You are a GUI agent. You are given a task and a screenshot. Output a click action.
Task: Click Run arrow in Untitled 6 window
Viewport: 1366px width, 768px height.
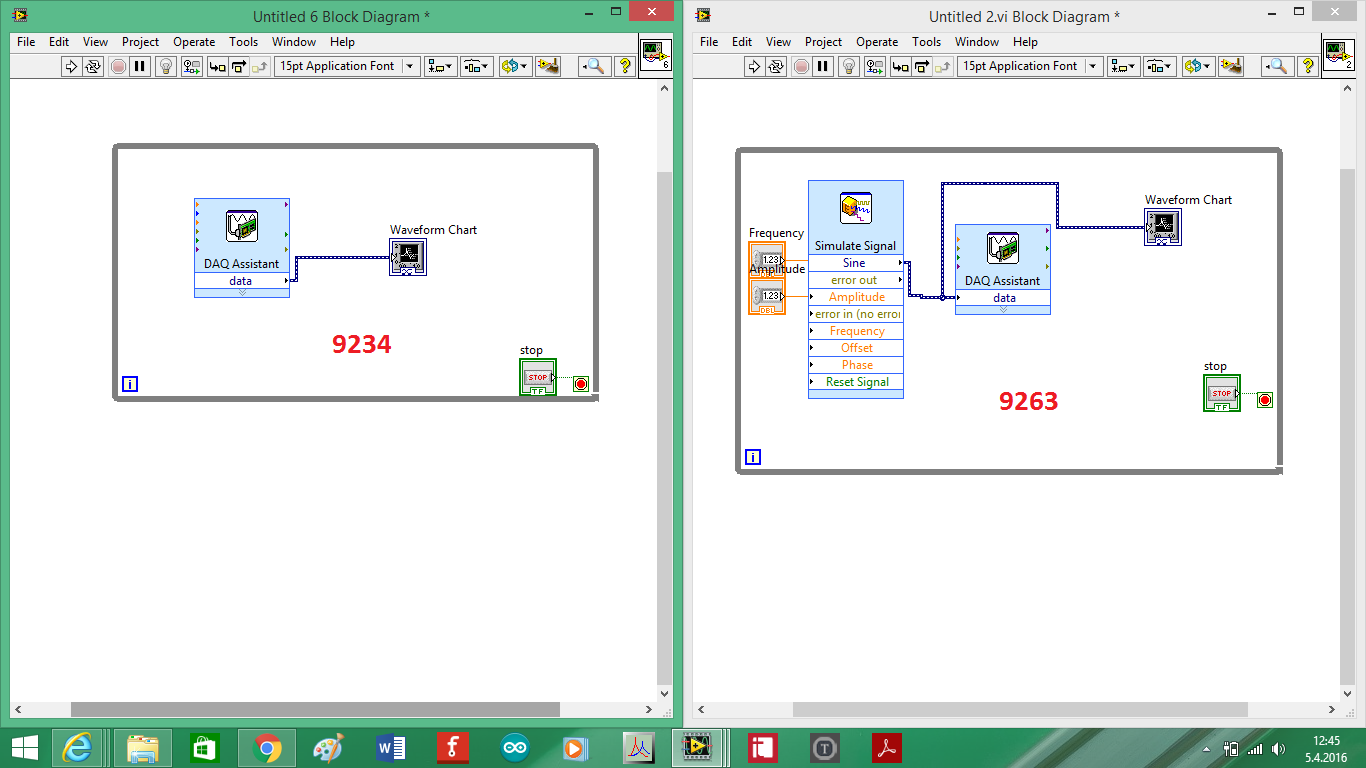point(71,66)
